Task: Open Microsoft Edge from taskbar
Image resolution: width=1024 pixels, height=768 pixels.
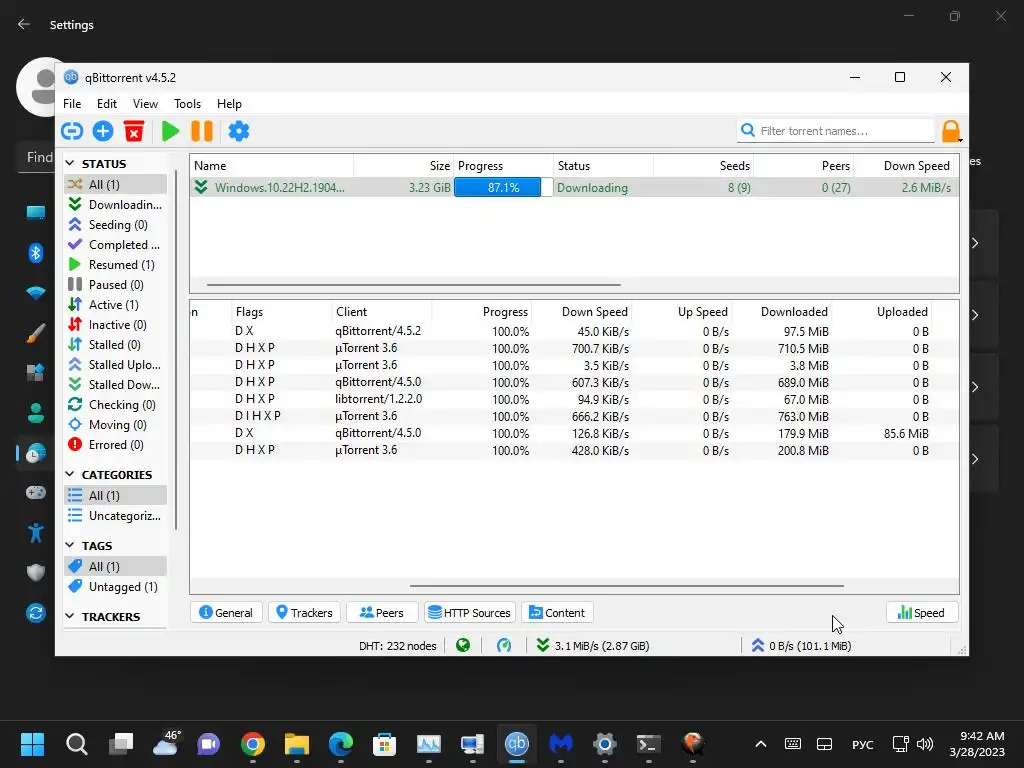Action: tap(340, 744)
